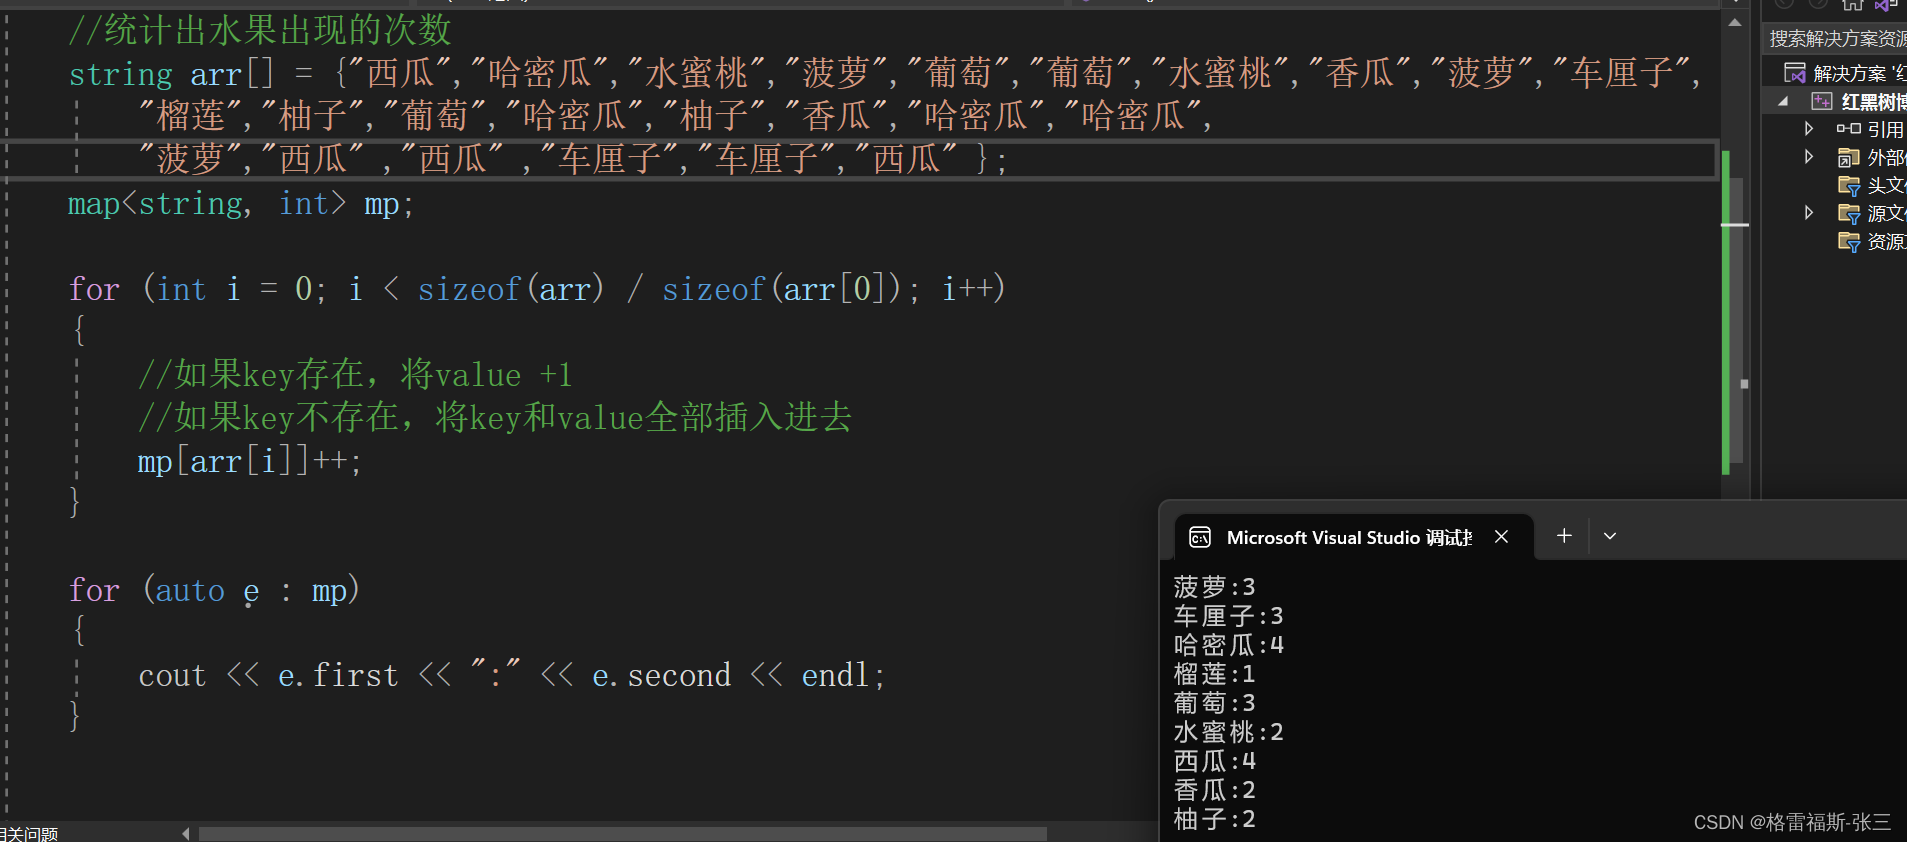Viewport: 1907px width, 842px height.
Task: Click the 资源 filter folder icon
Action: 1849,241
